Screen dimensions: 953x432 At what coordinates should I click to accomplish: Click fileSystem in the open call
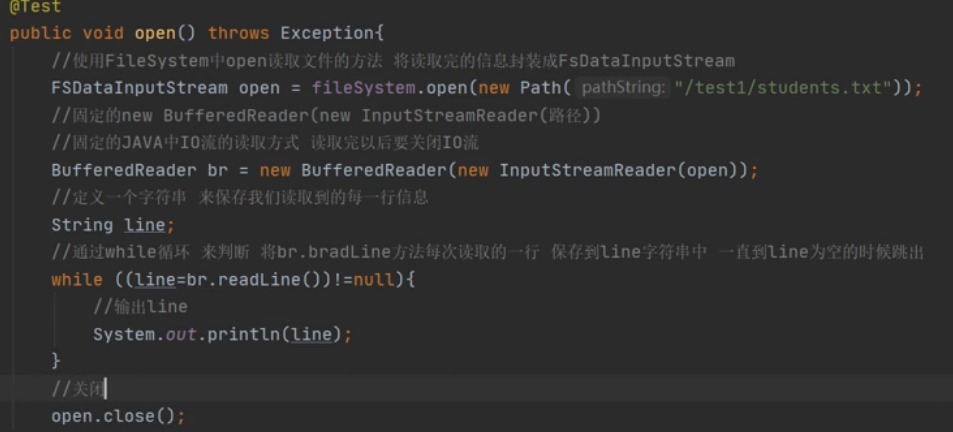363,88
